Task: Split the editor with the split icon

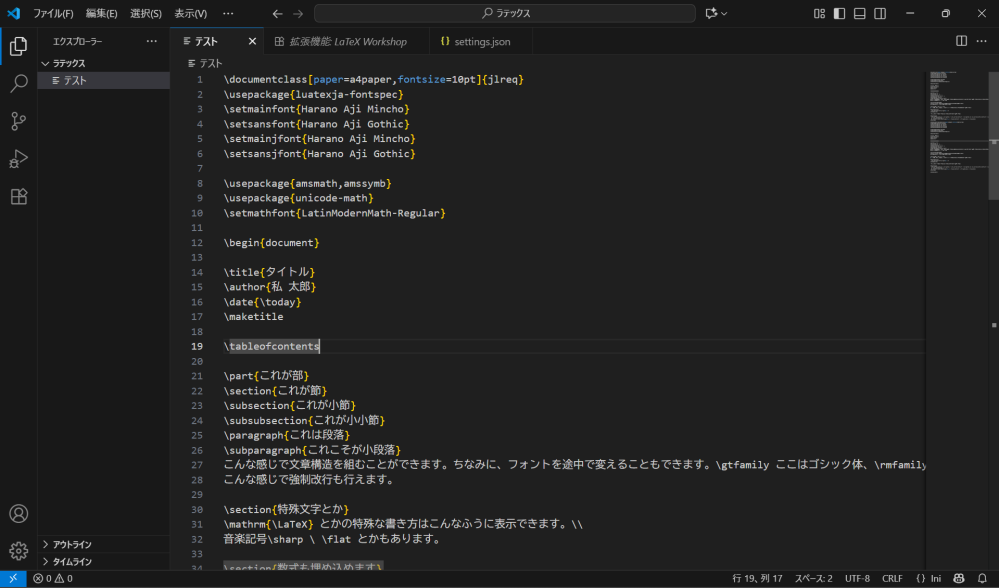Action: pyautogui.click(x=961, y=40)
